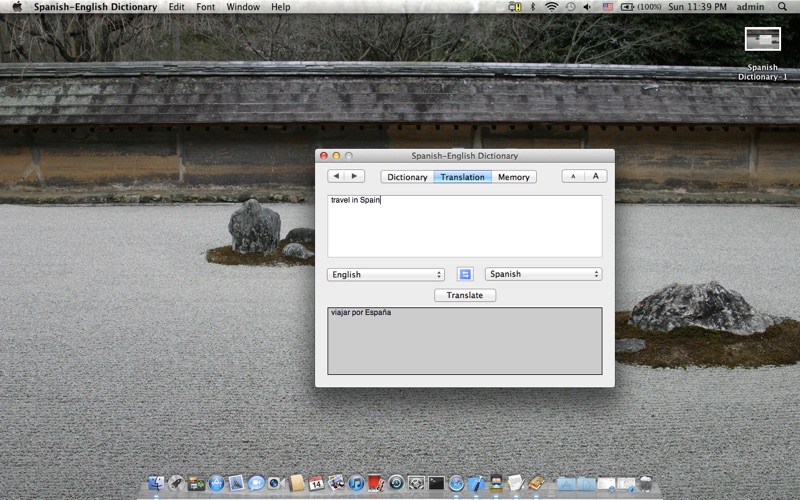Close the Spanish-English Dictionary window
This screenshot has width=800, height=500.
[323, 156]
